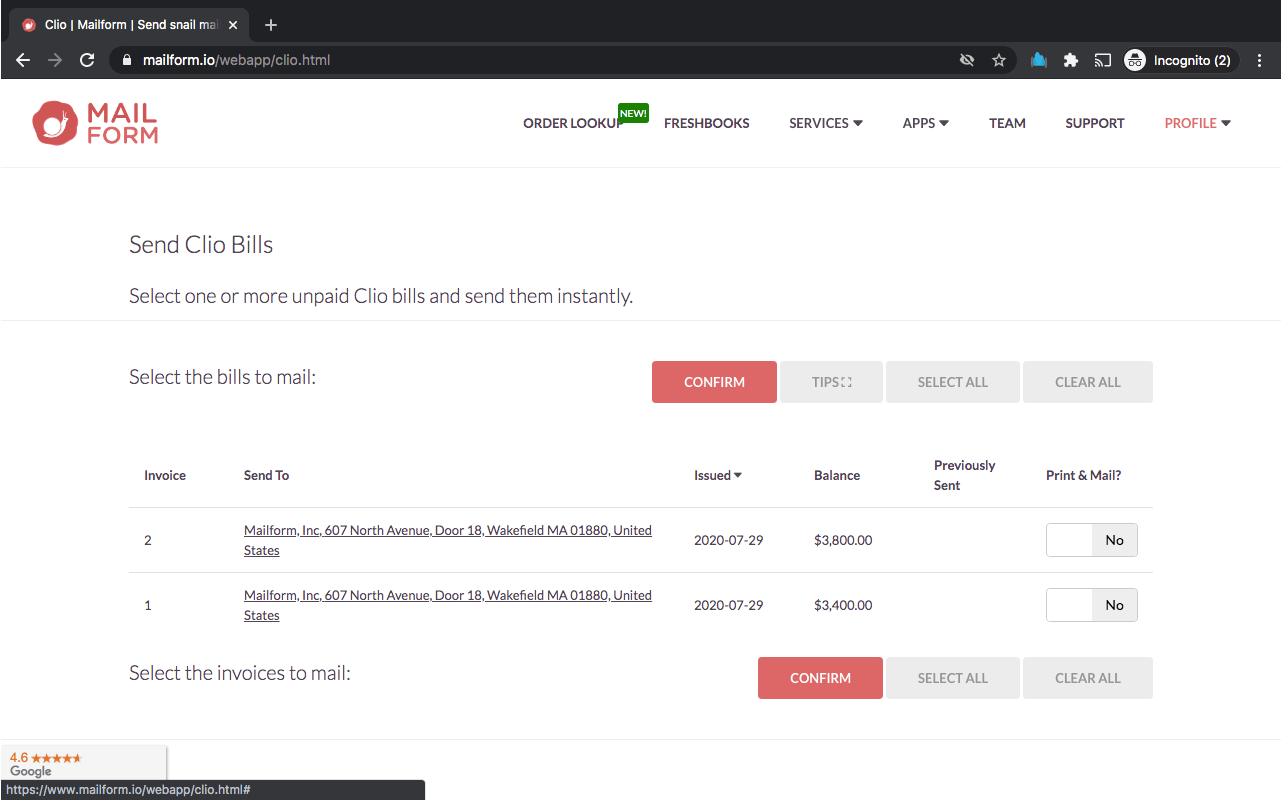Click the Balance column header
1281x801 pixels.
(x=837, y=475)
